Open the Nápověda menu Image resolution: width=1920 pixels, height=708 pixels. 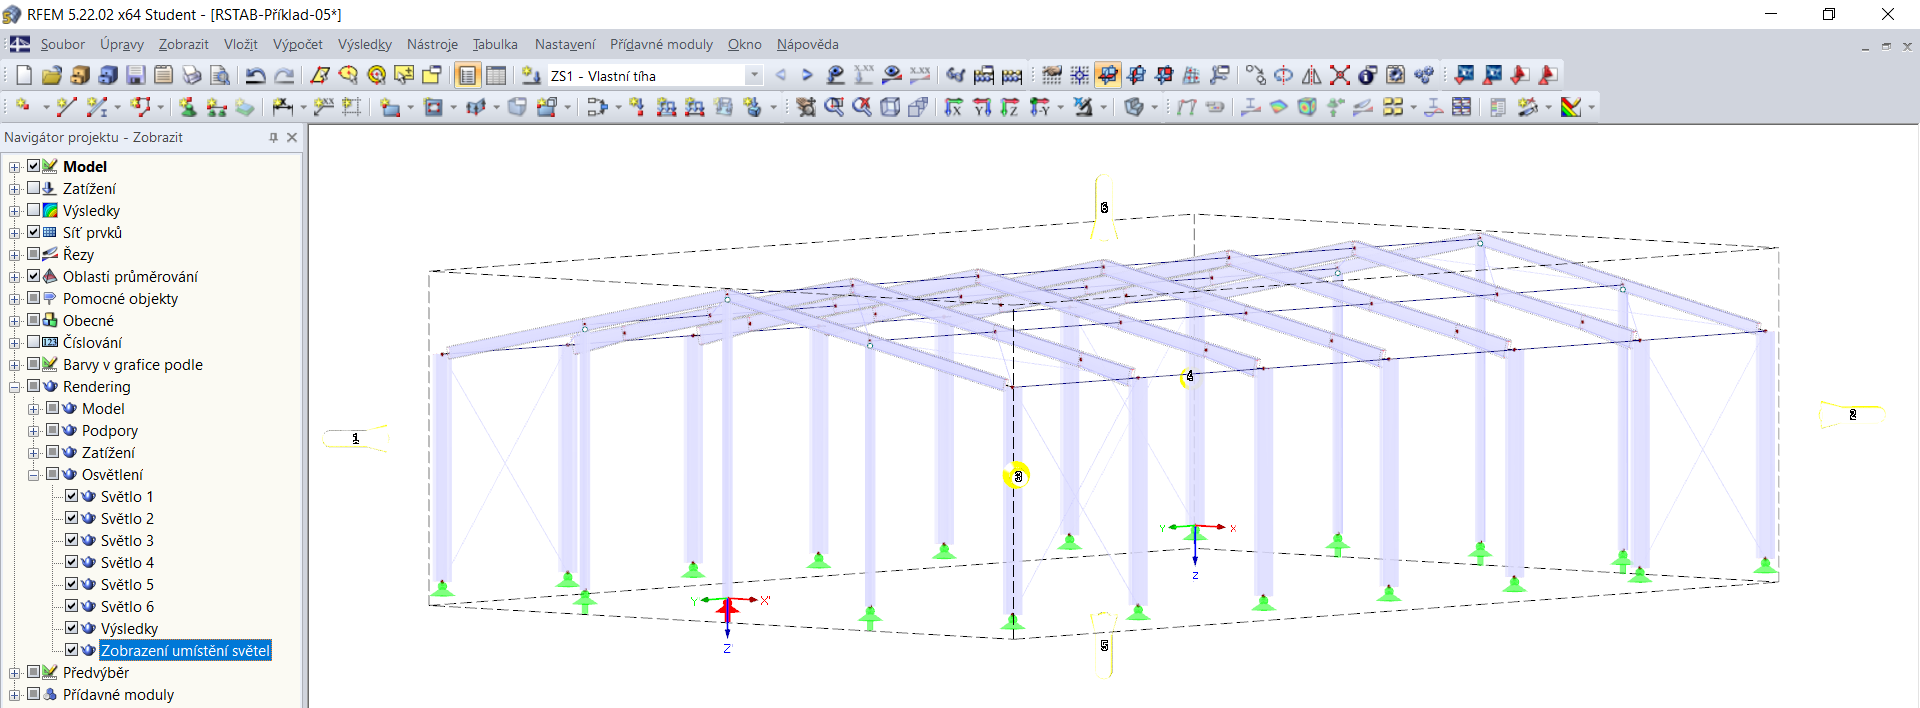pos(807,44)
